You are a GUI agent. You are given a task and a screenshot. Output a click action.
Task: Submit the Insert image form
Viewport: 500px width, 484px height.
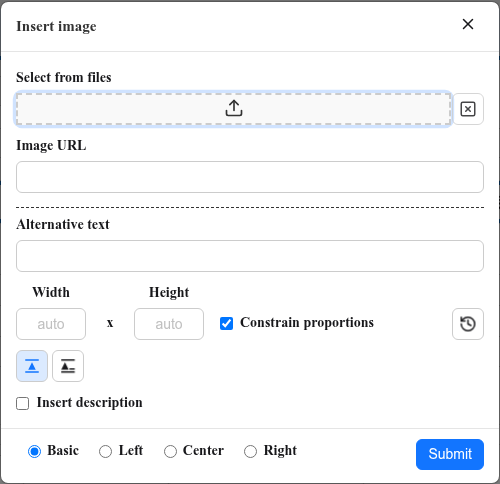pos(450,454)
